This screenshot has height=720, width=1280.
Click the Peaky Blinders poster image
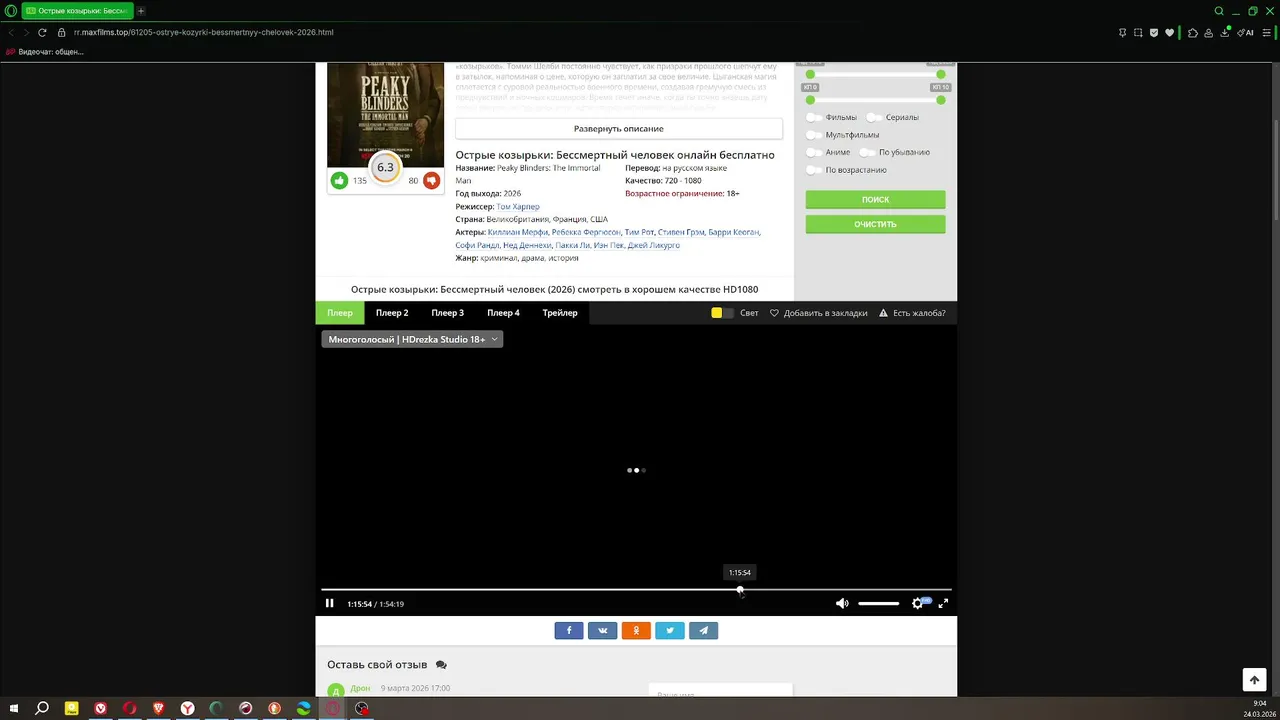coord(385,114)
